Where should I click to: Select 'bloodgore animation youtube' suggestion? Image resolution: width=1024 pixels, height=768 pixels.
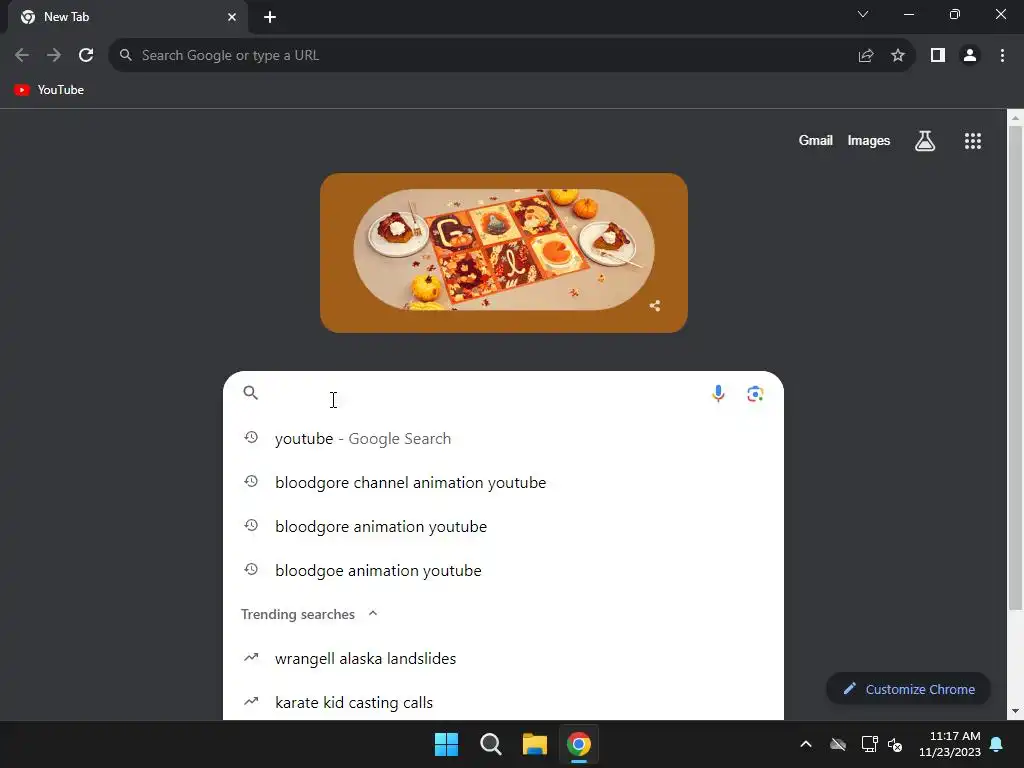504,526
